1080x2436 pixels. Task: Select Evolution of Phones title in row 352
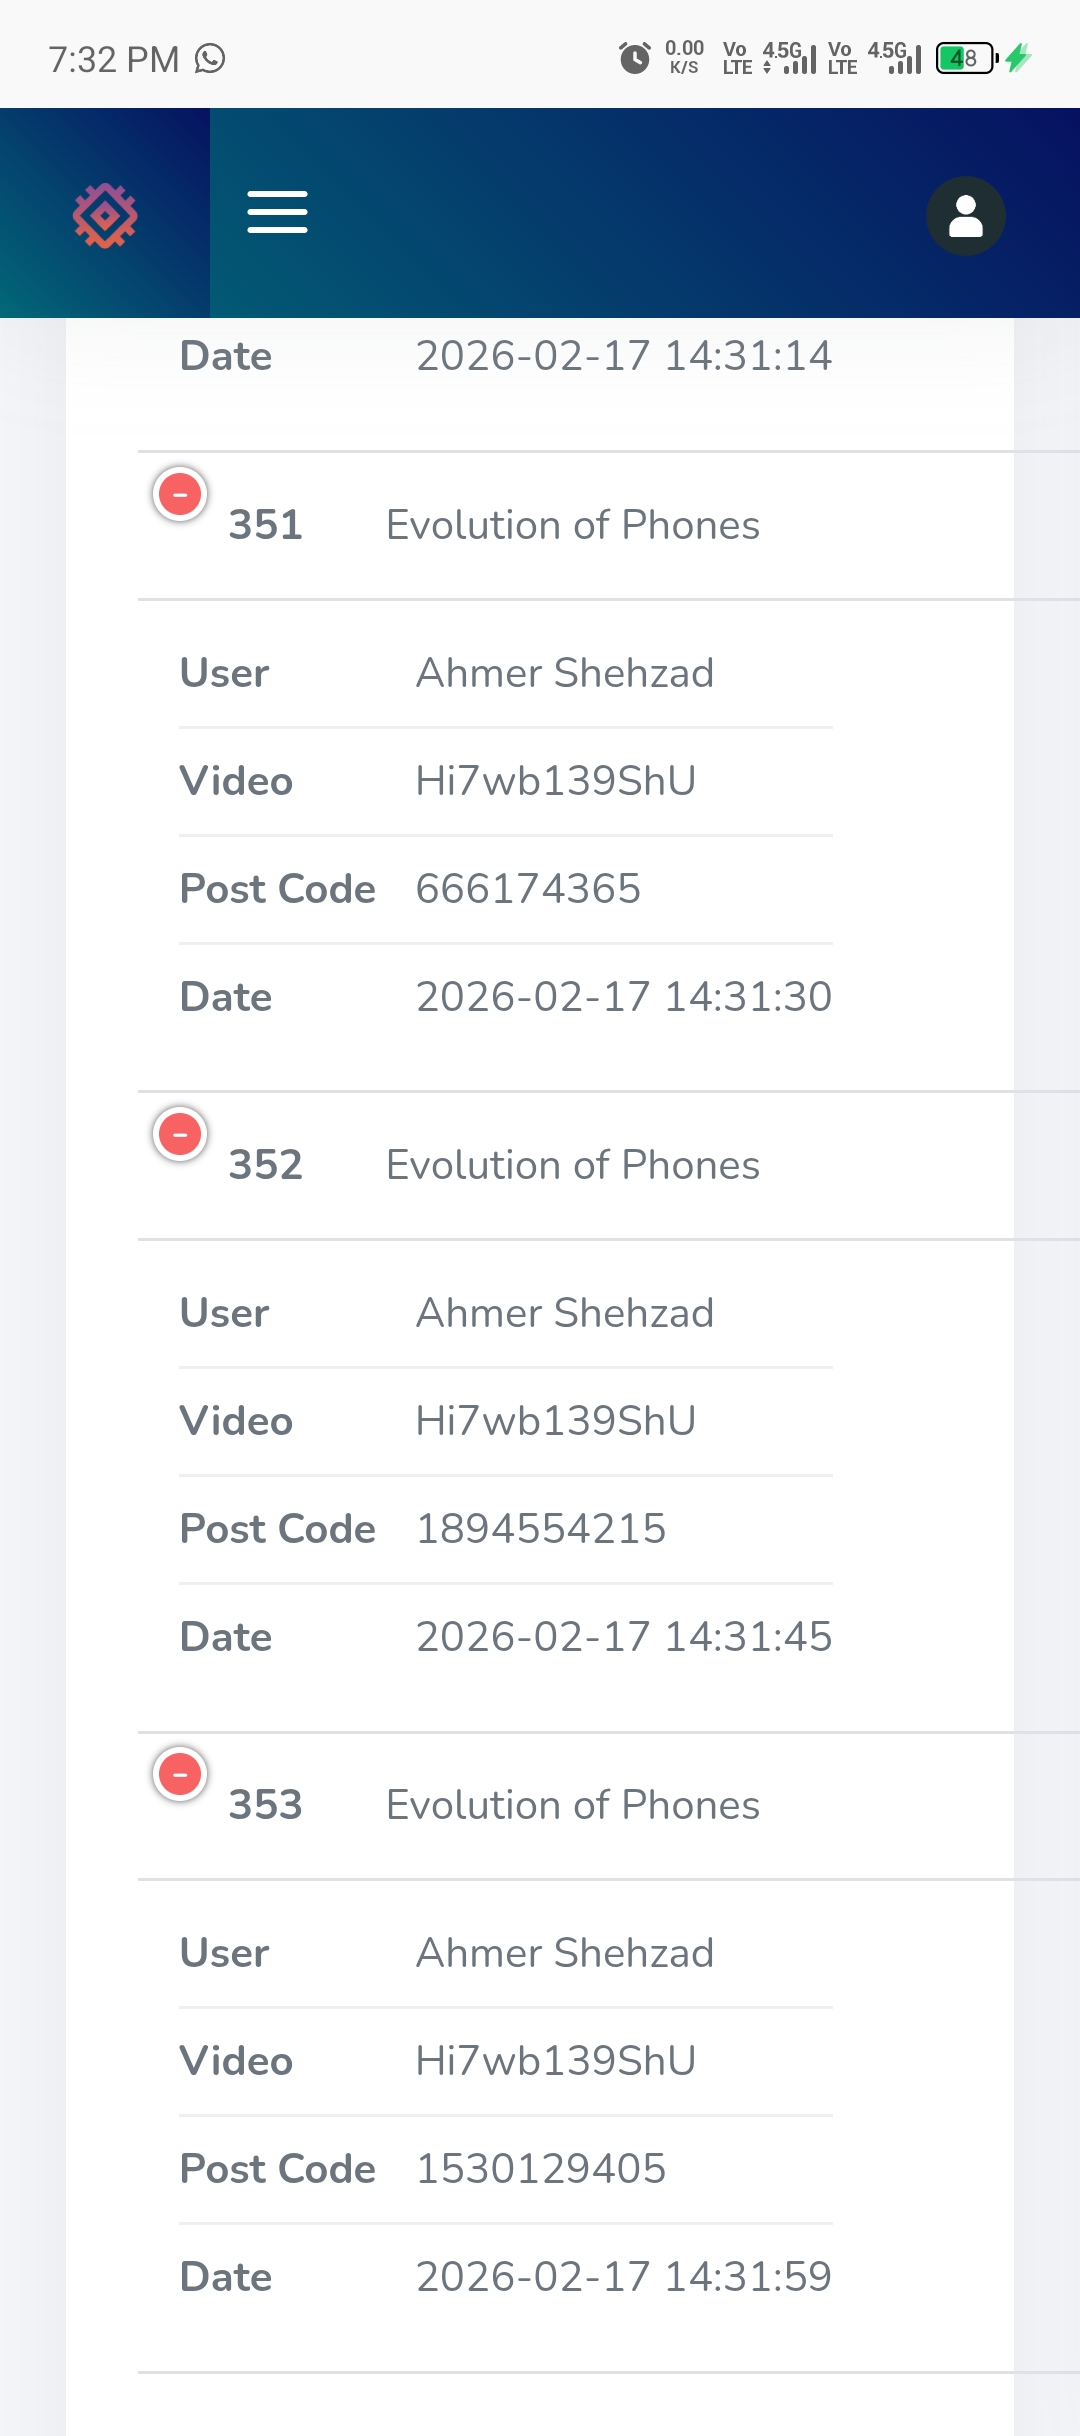pos(573,1165)
